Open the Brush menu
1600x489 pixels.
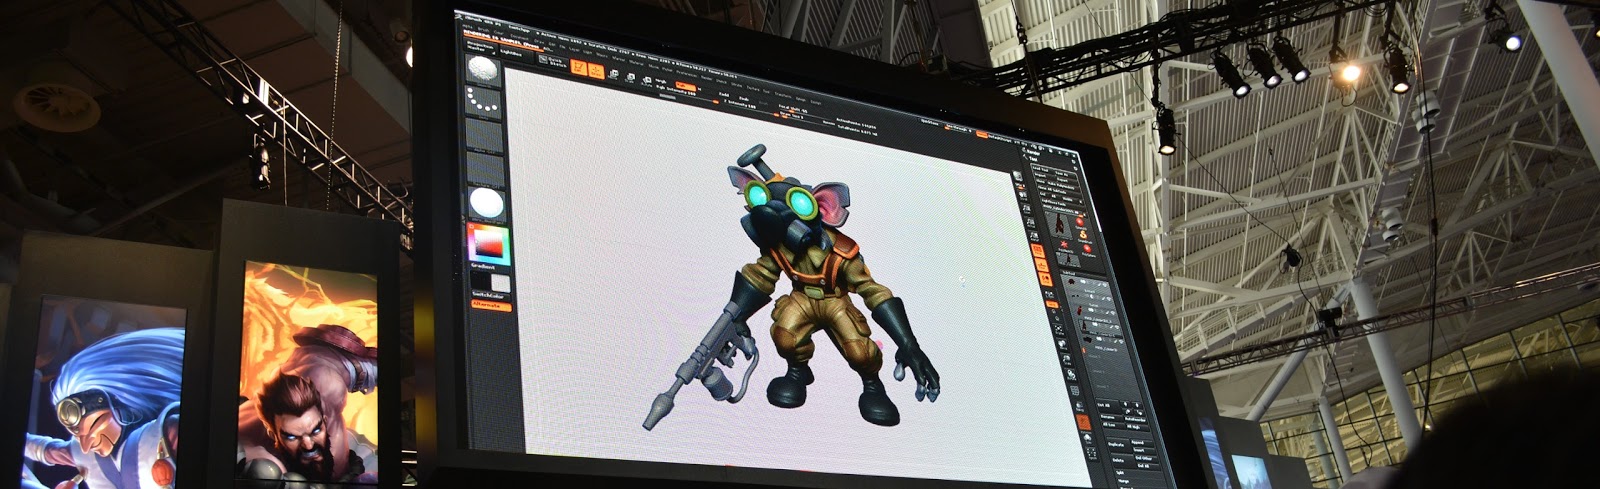482,29
